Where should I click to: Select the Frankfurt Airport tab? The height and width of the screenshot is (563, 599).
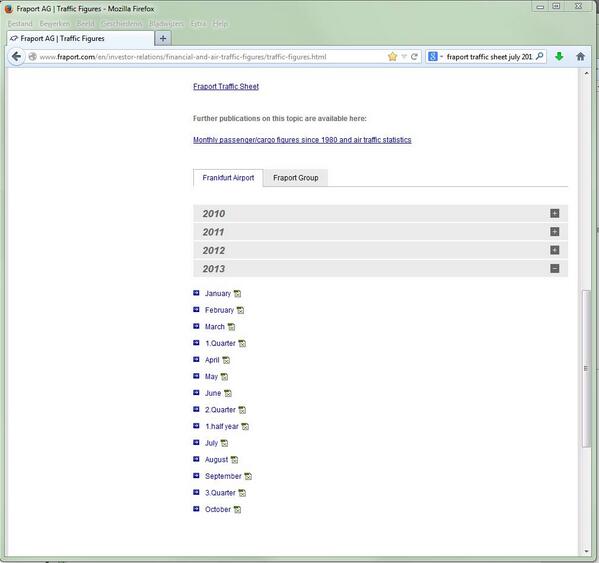tap(228, 178)
